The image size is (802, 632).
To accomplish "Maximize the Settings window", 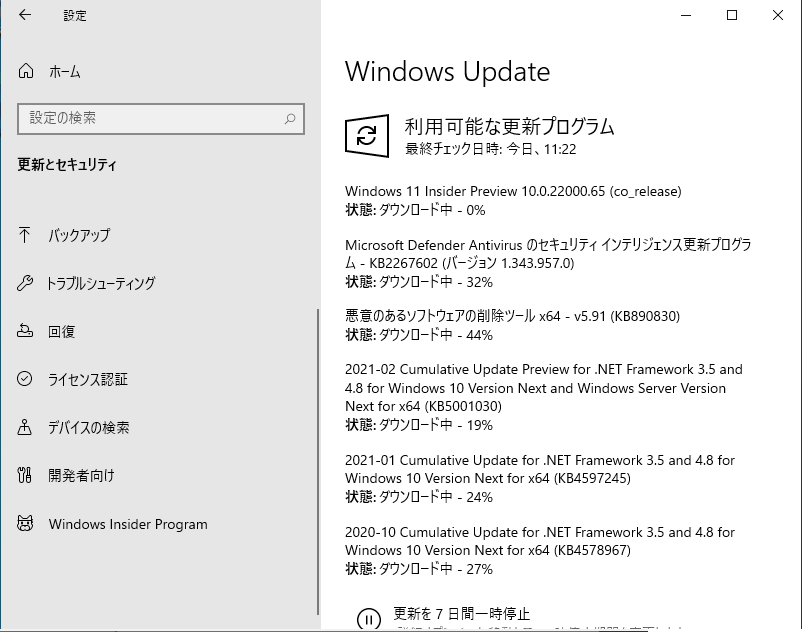I will pos(732,15).
